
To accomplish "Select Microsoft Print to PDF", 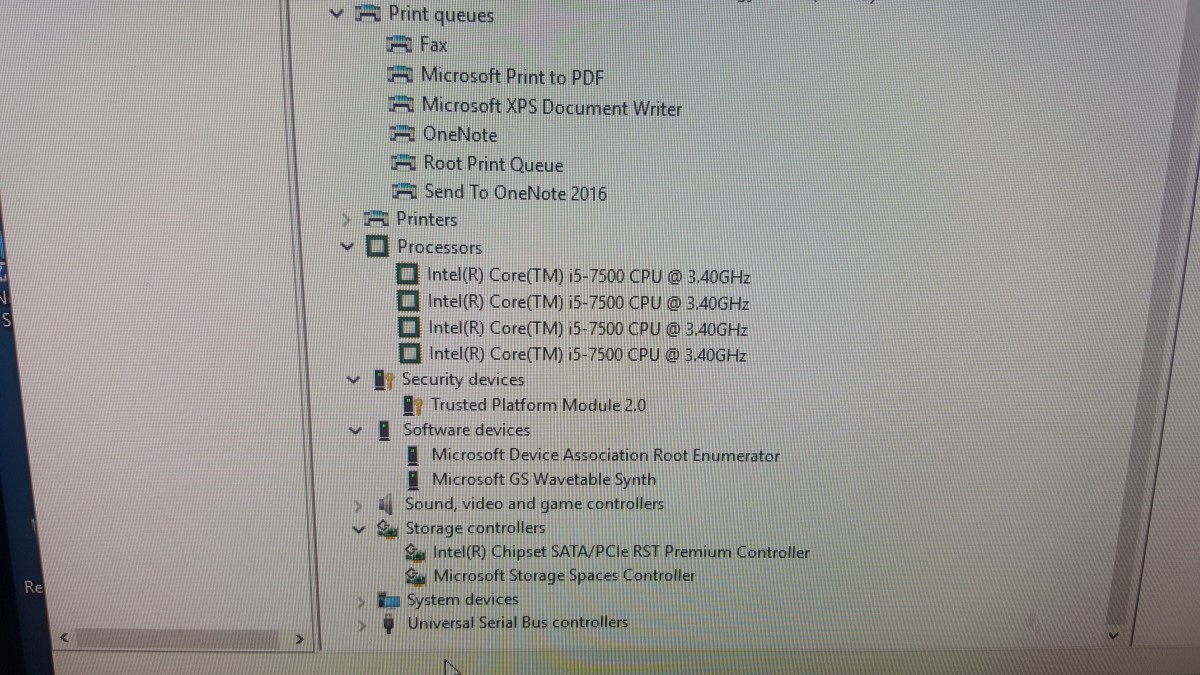I will [513, 76].
